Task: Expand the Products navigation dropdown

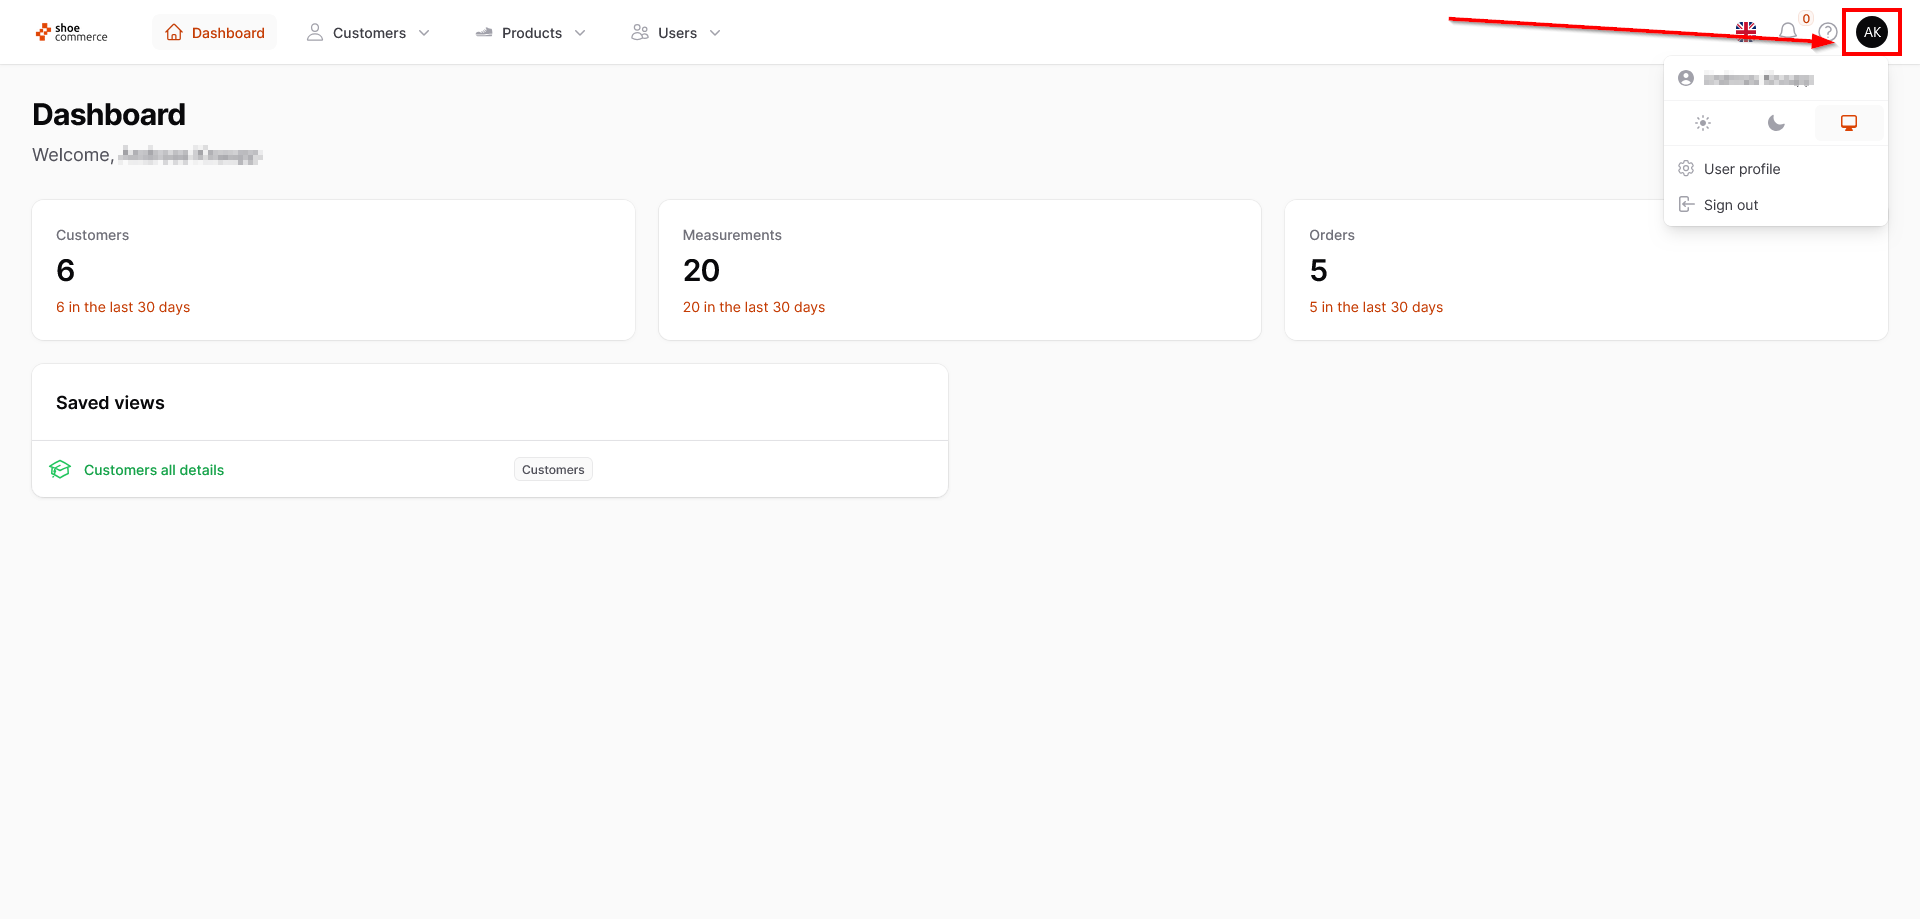Action: click(531, 33)
